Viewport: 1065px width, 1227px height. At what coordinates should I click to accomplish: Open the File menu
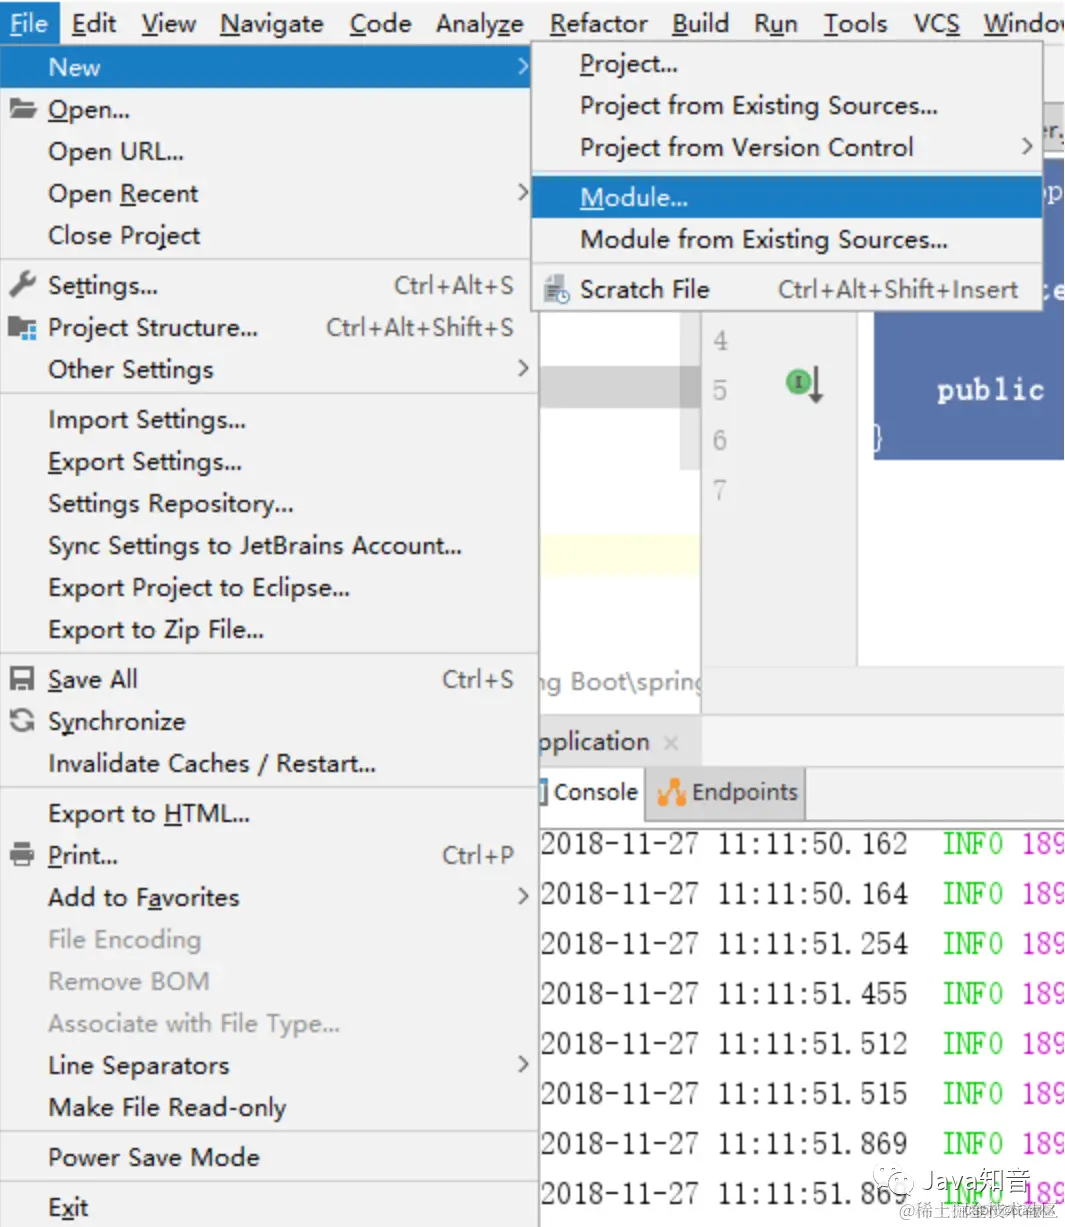[x=29, y=23]
